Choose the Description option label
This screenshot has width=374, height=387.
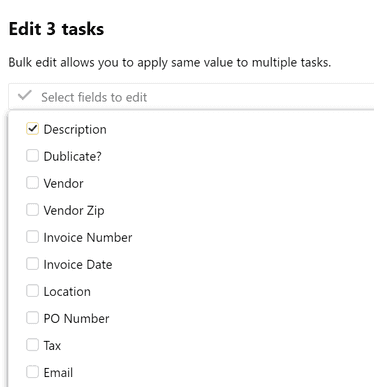75,130
